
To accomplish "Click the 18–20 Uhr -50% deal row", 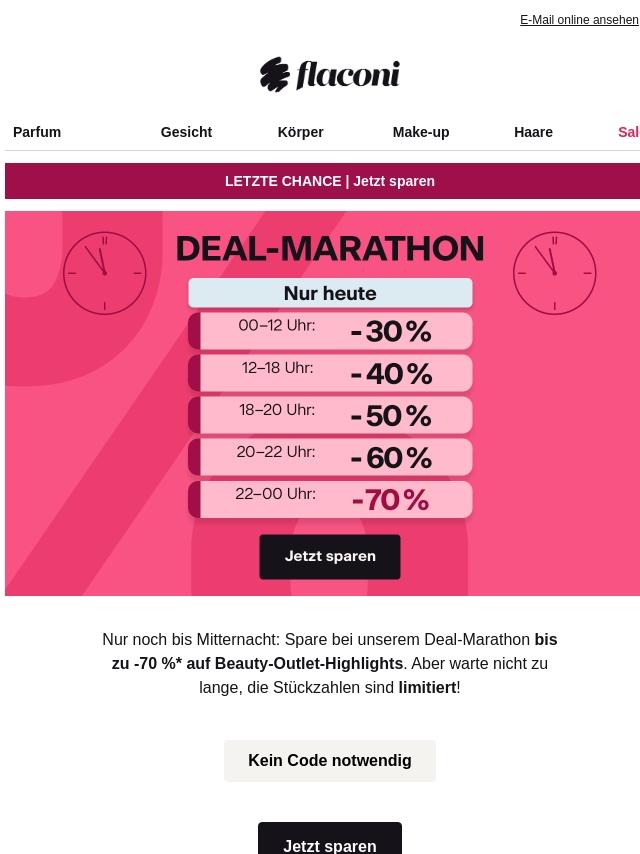I will [x=330, y=415].
